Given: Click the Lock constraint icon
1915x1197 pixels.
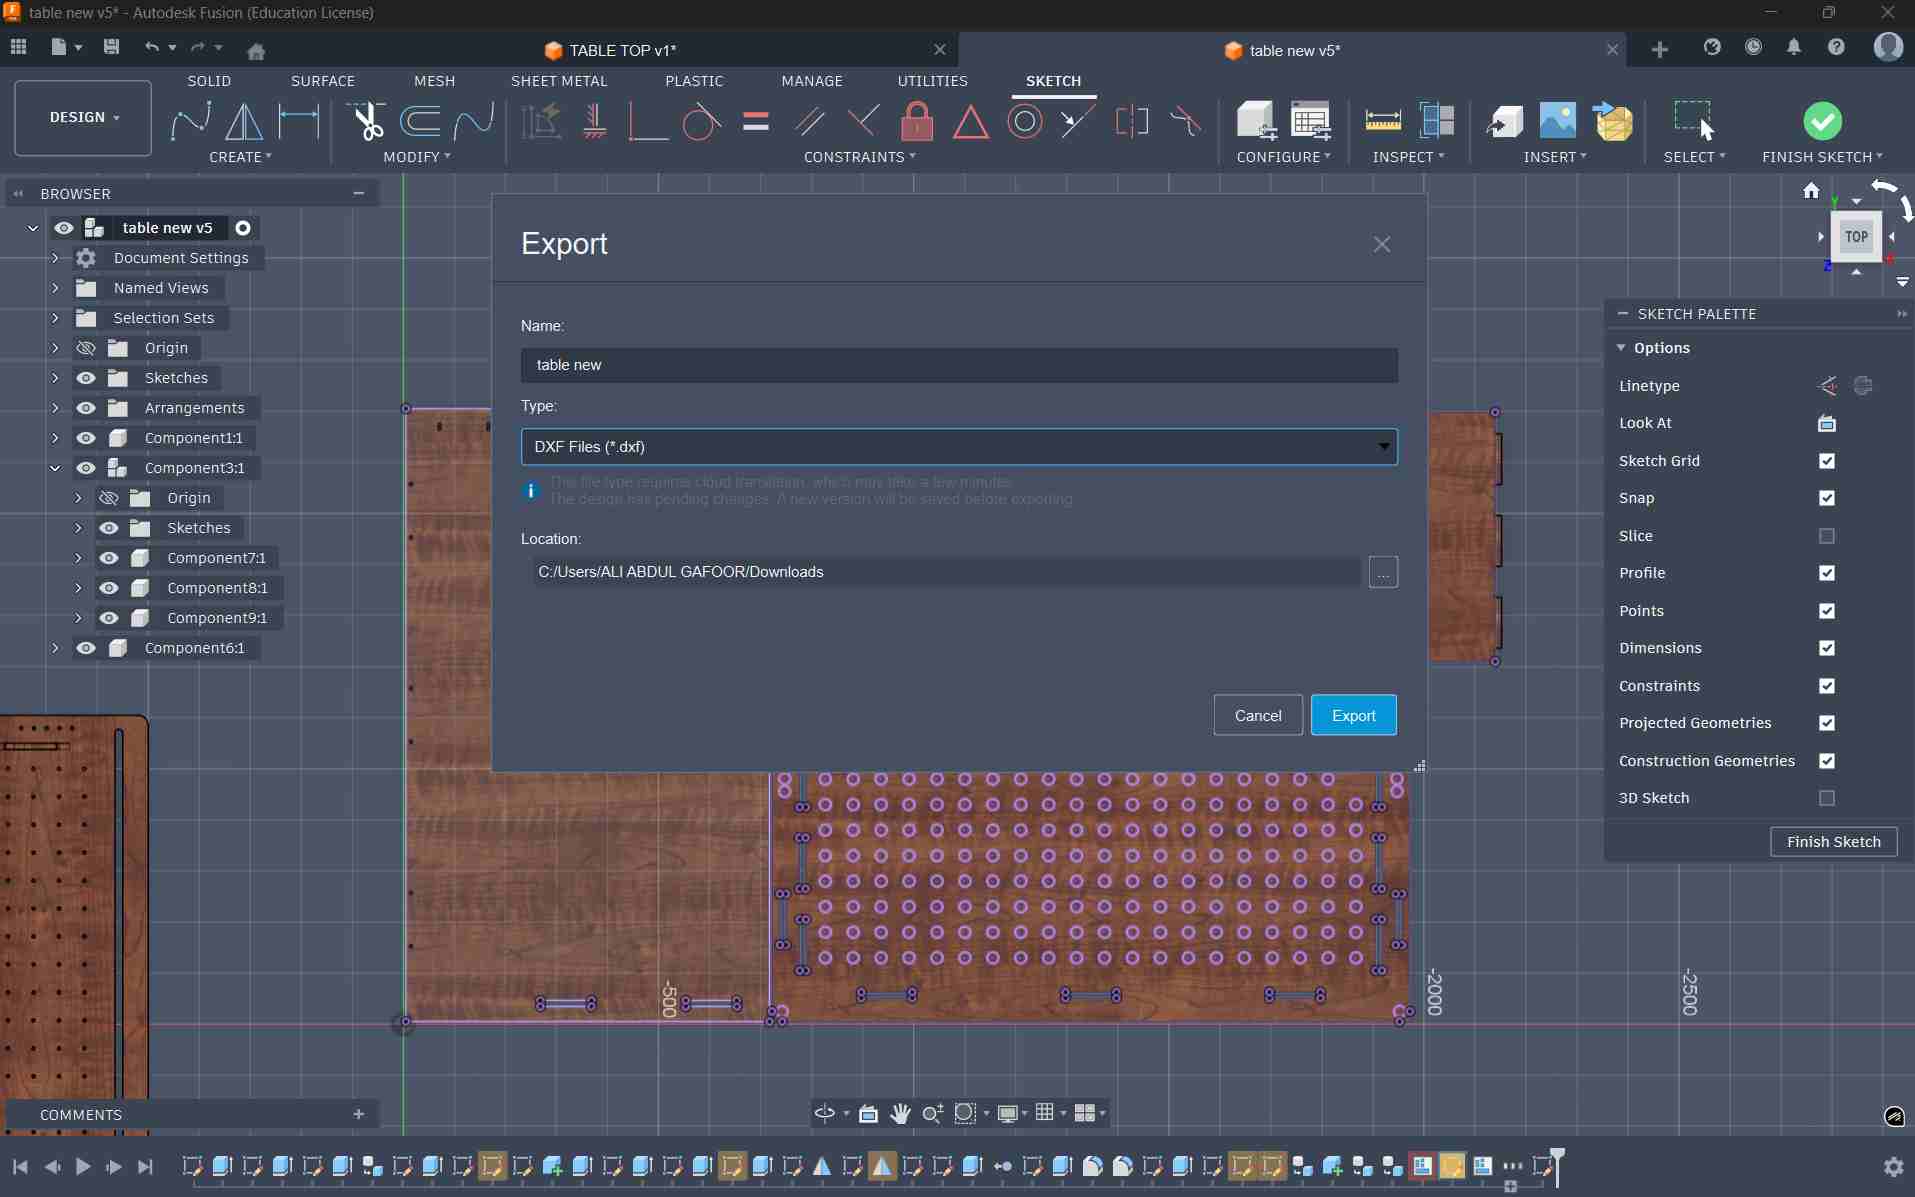Looking at the screenshot, I should click(916, 122).
